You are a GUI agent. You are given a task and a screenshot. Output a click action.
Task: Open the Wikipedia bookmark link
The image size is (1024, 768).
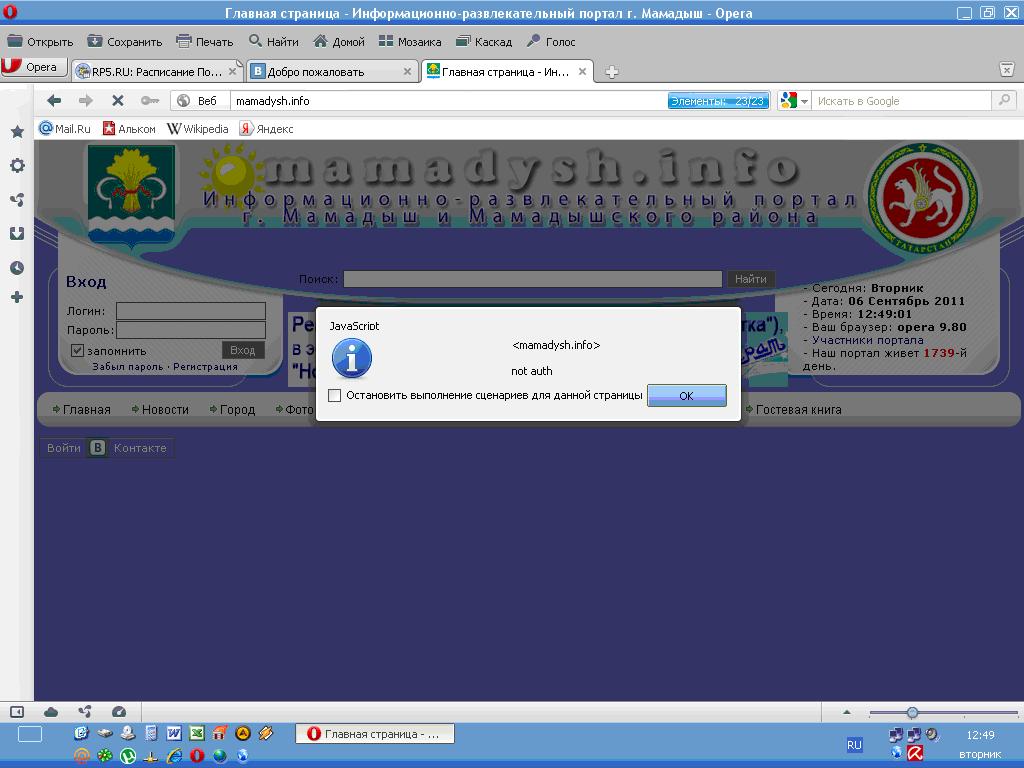[x=198, y=128]
